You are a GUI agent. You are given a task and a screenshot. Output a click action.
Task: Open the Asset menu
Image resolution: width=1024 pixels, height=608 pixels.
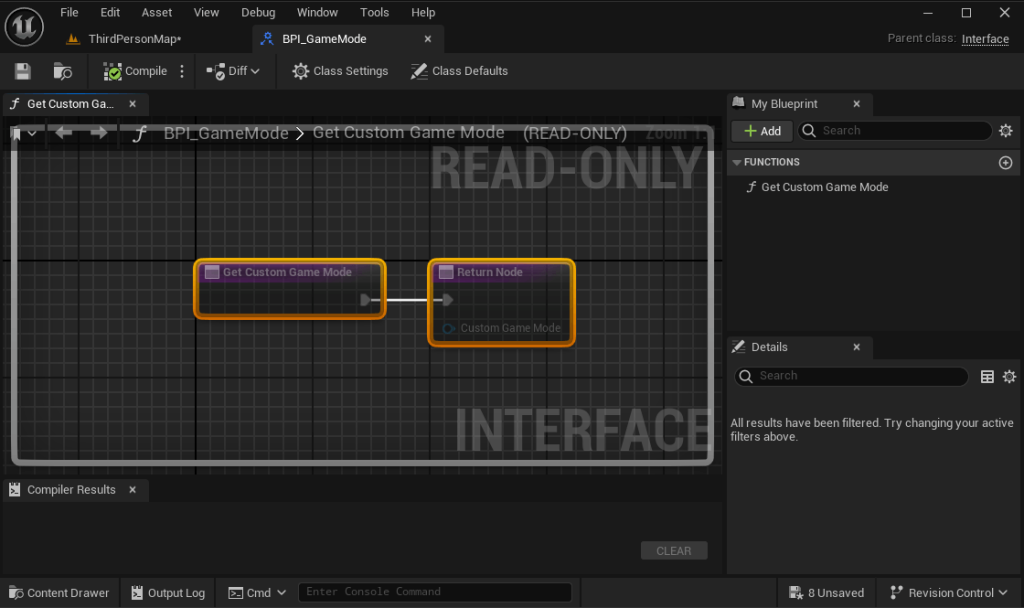tap(156, 13)
